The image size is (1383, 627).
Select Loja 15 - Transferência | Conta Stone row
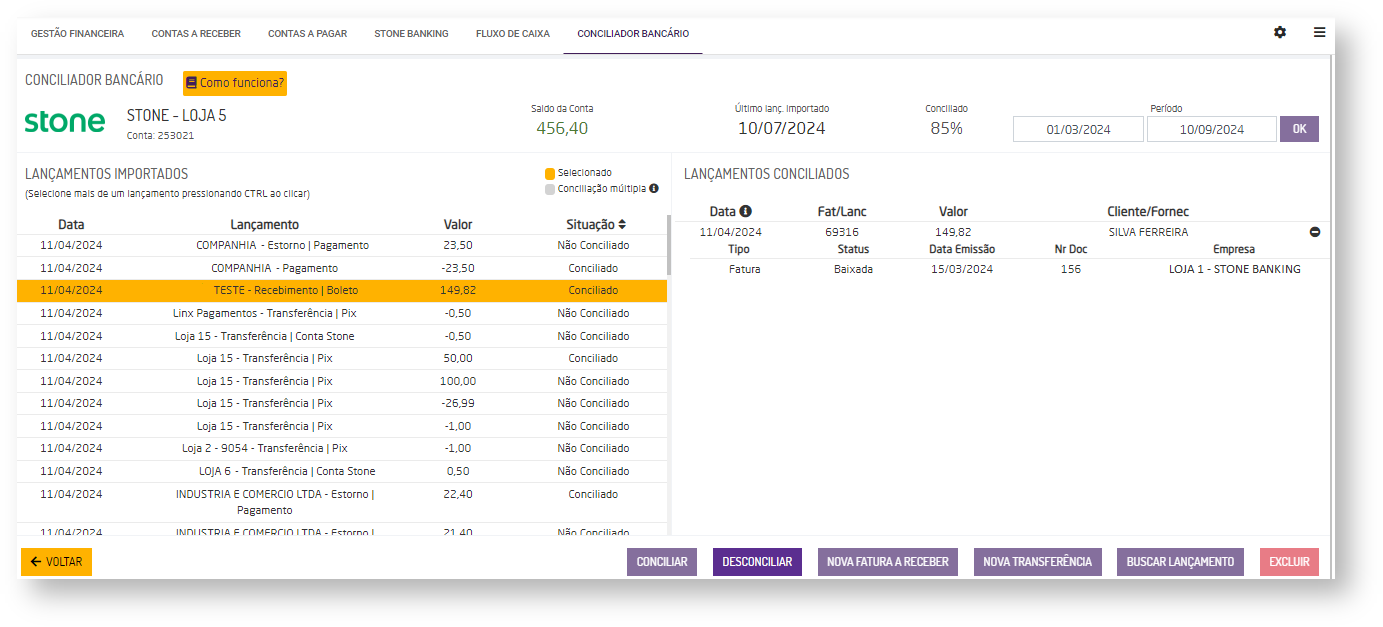[341, 336]
